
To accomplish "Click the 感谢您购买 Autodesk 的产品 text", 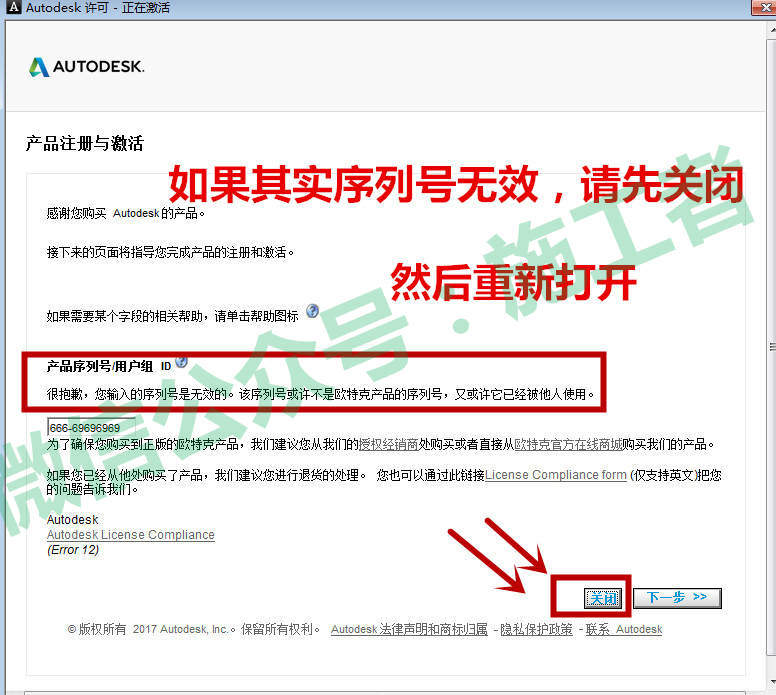I will click(x=126, y=213).
